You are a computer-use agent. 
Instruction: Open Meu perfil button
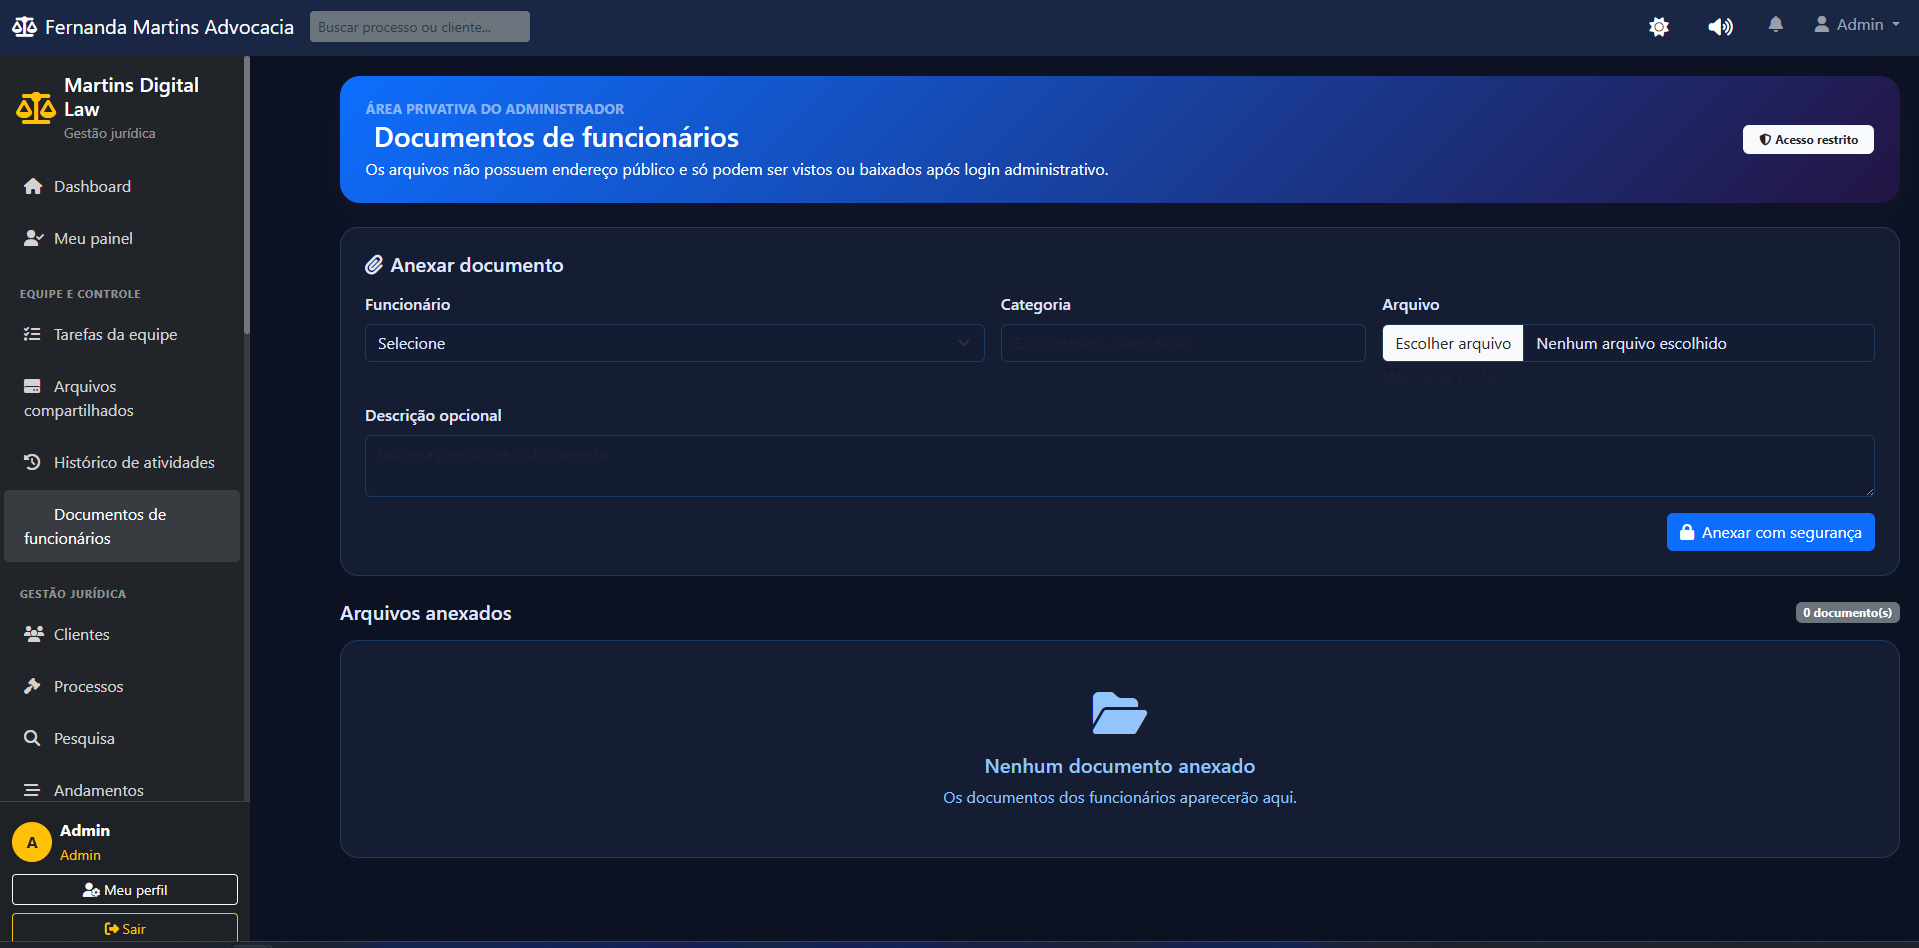click(x=125, y=890)
